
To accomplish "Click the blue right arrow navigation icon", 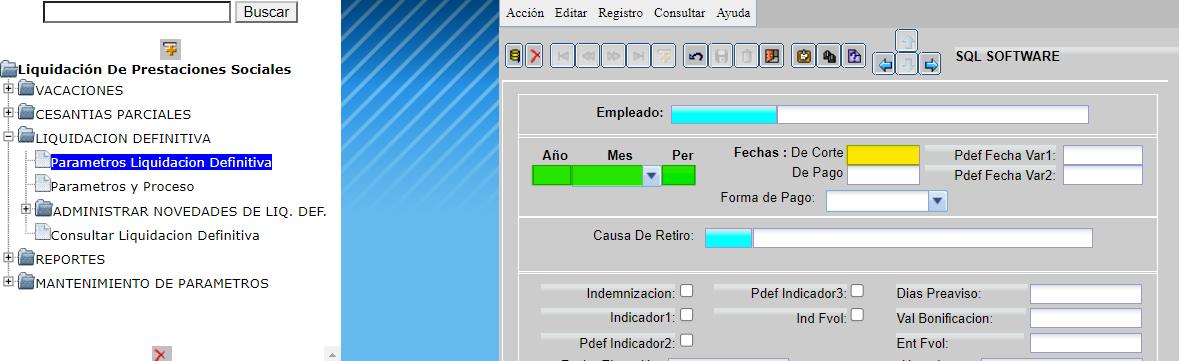I will tap(931, 65).
